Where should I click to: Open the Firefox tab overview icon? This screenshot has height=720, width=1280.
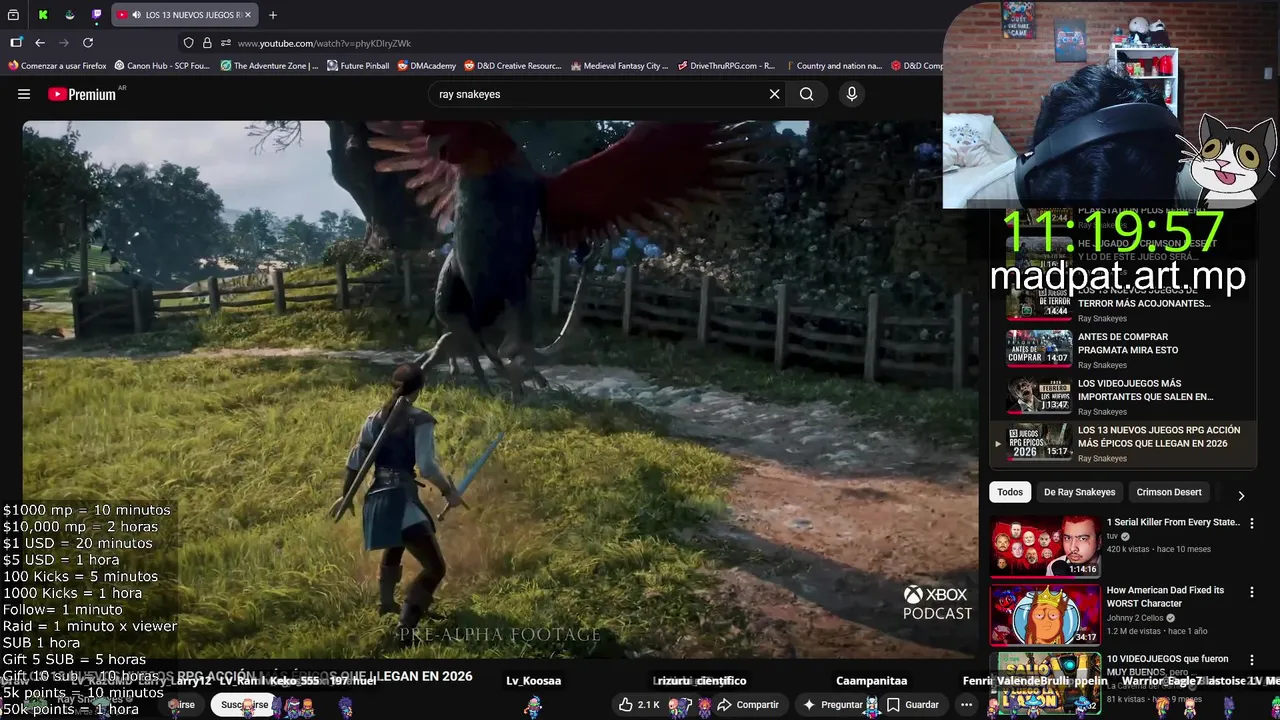14,15
